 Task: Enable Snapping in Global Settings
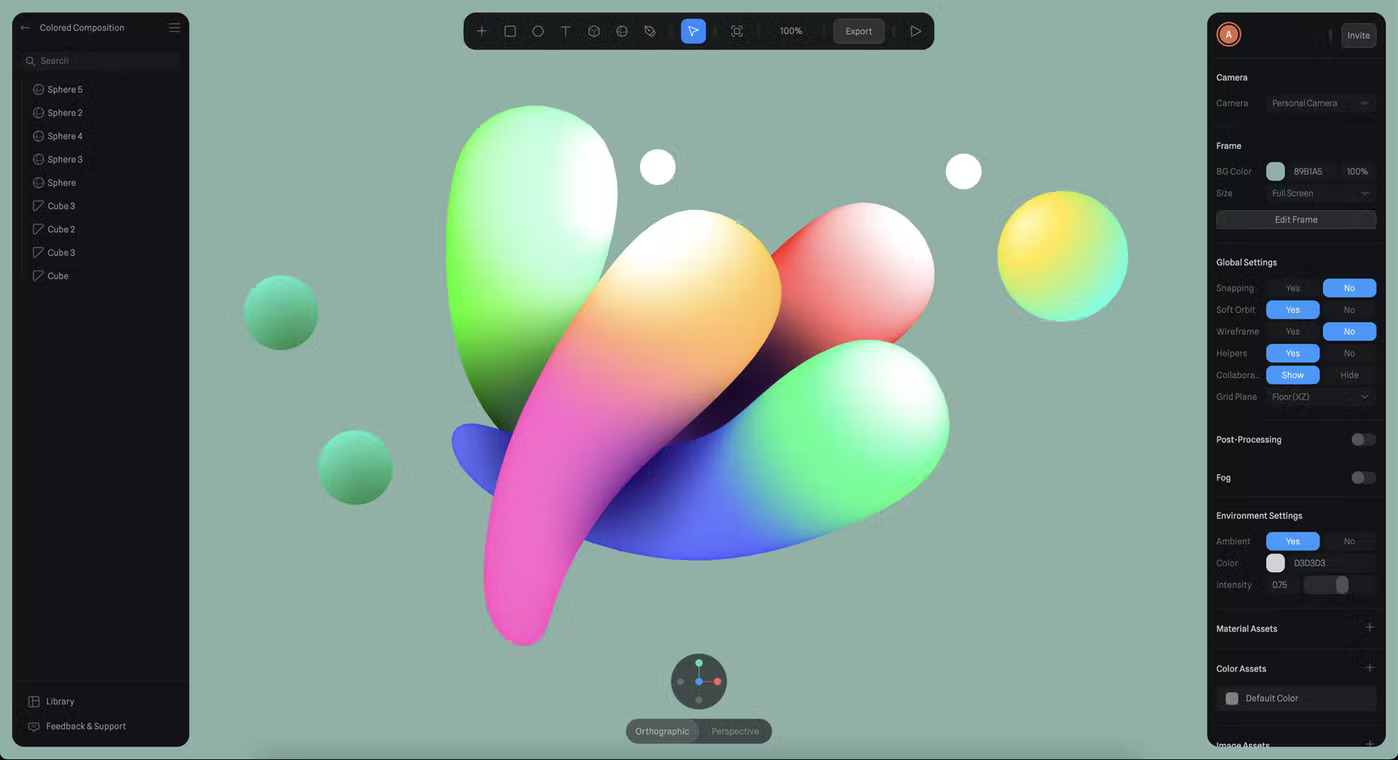[1292, 287]
